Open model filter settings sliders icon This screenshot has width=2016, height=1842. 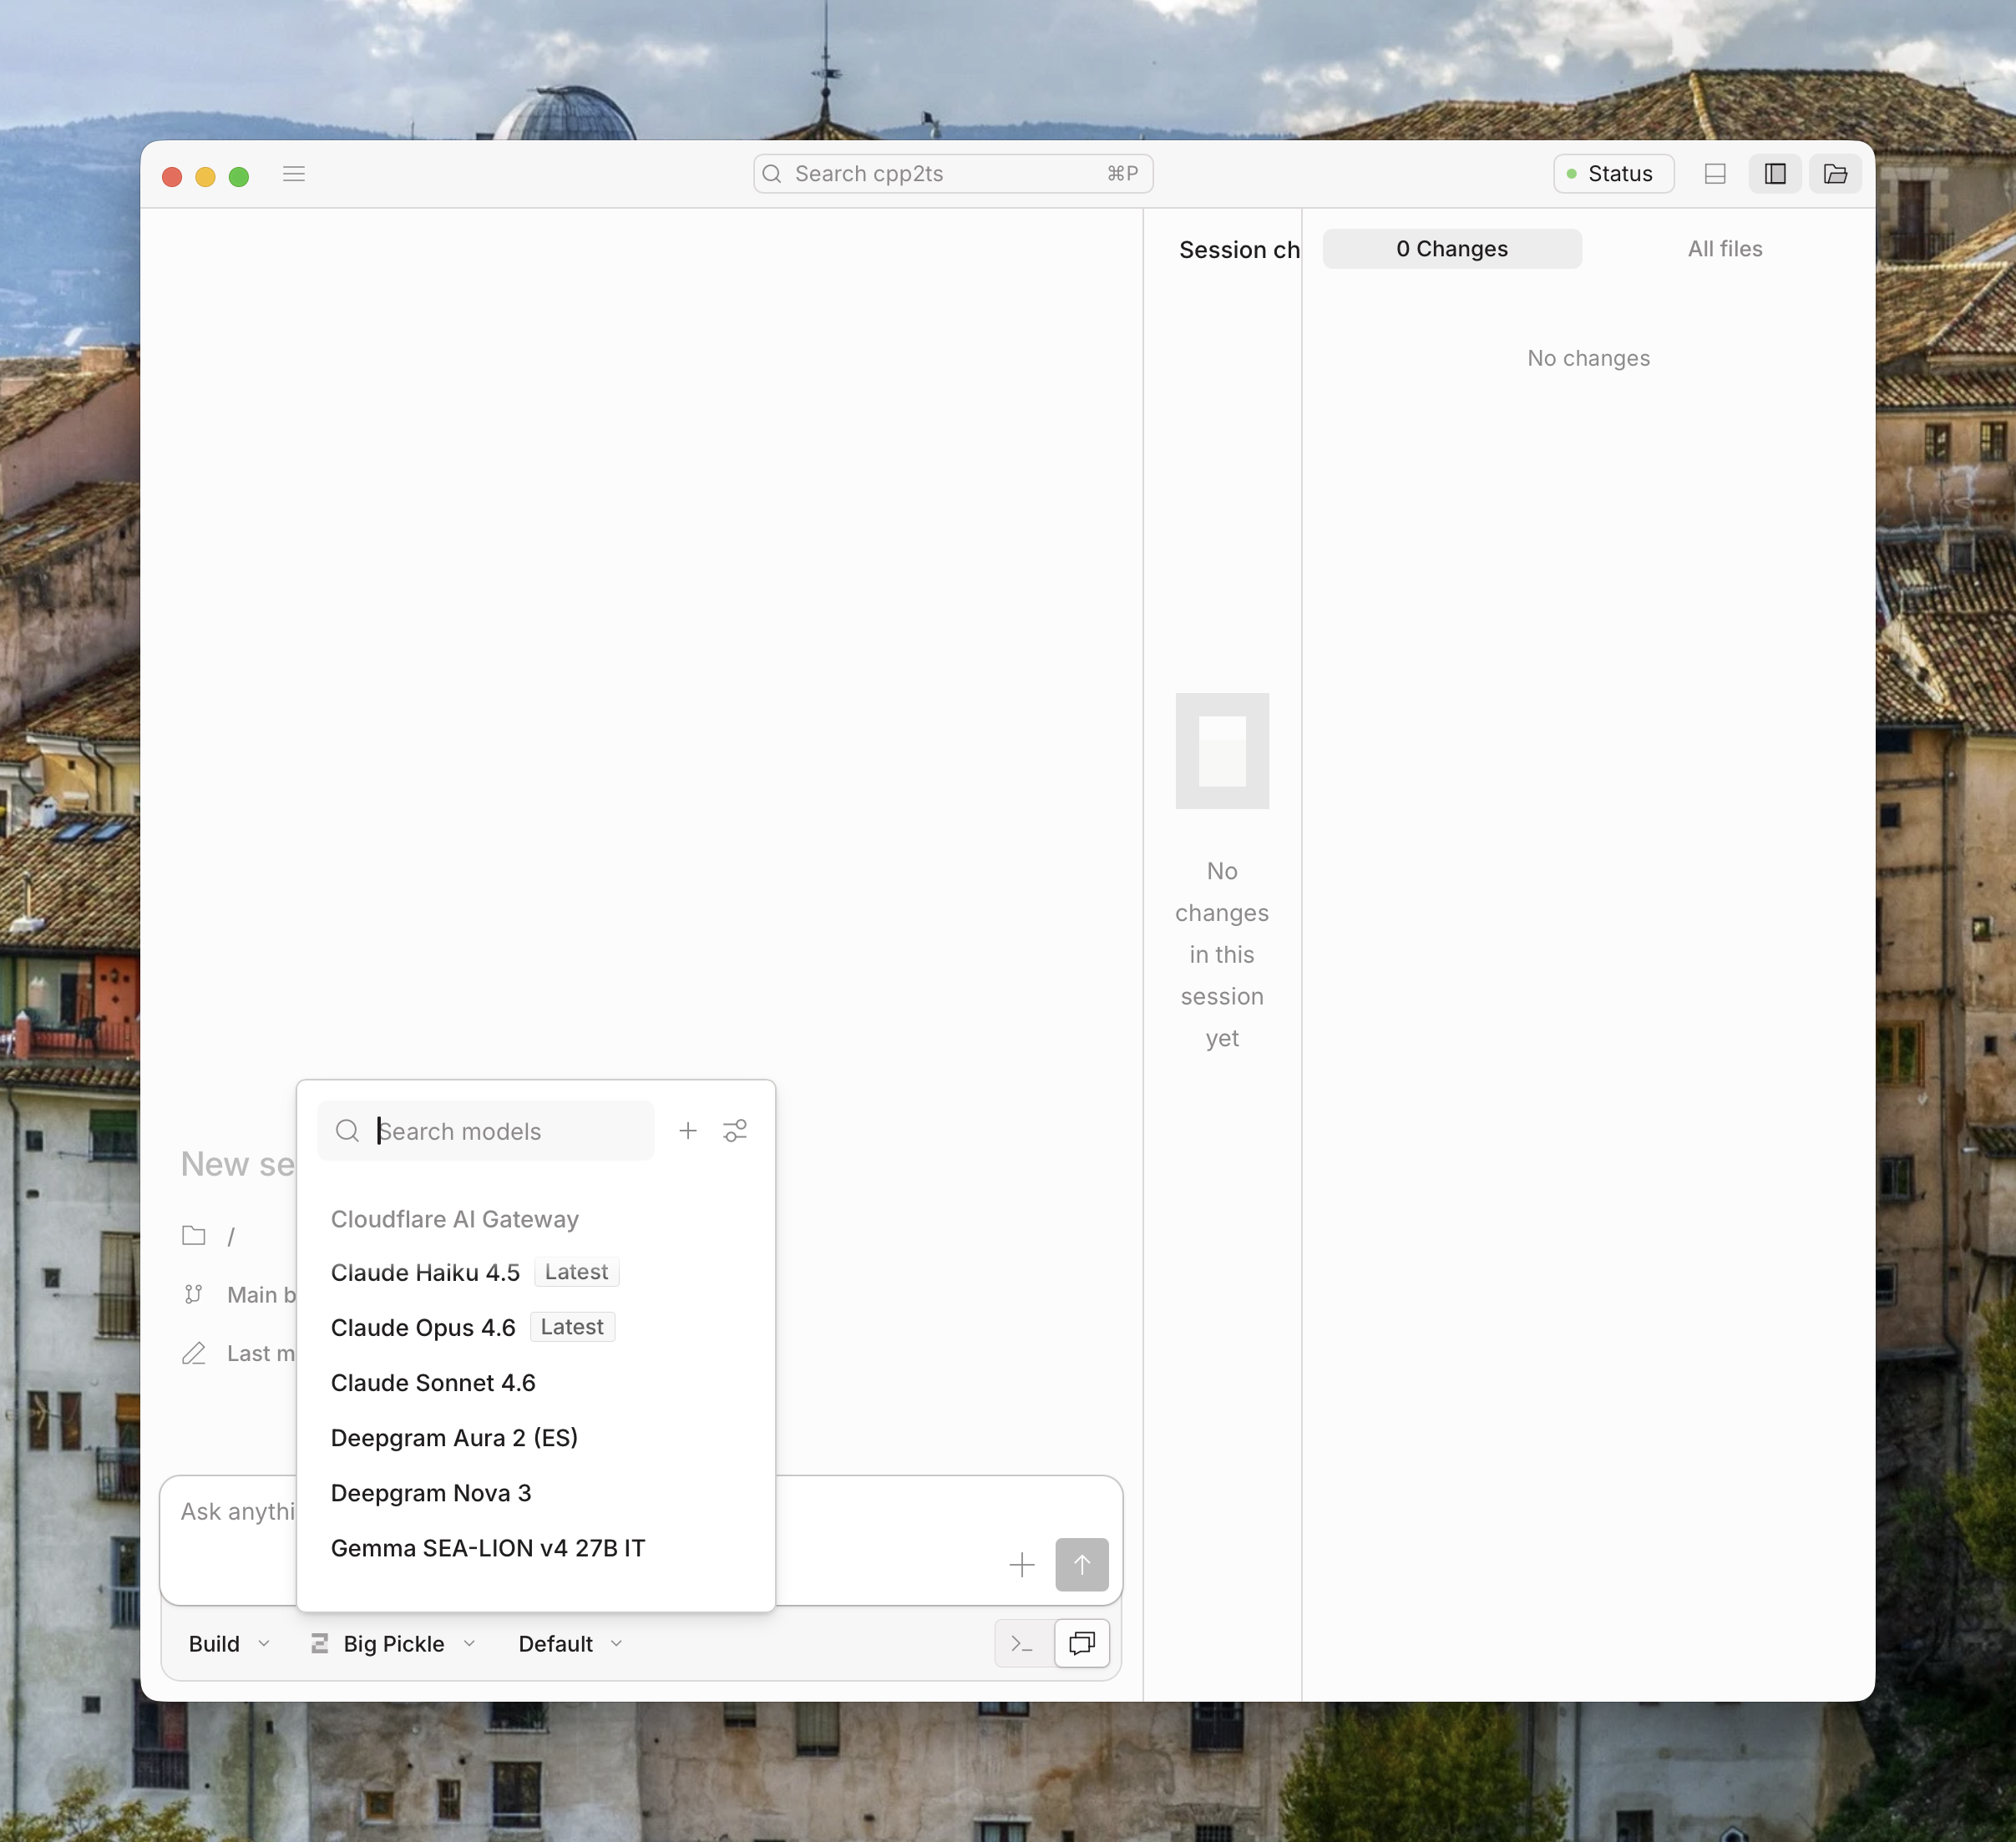pos(735,1131)
